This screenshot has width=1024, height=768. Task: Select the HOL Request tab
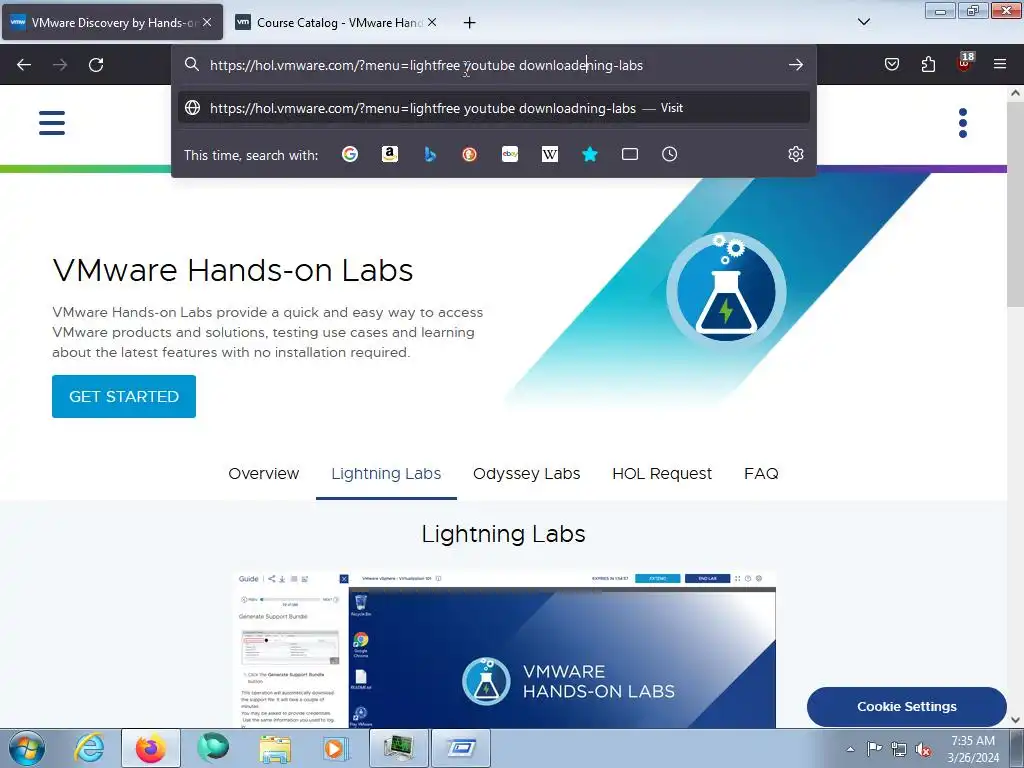point(662,473)
